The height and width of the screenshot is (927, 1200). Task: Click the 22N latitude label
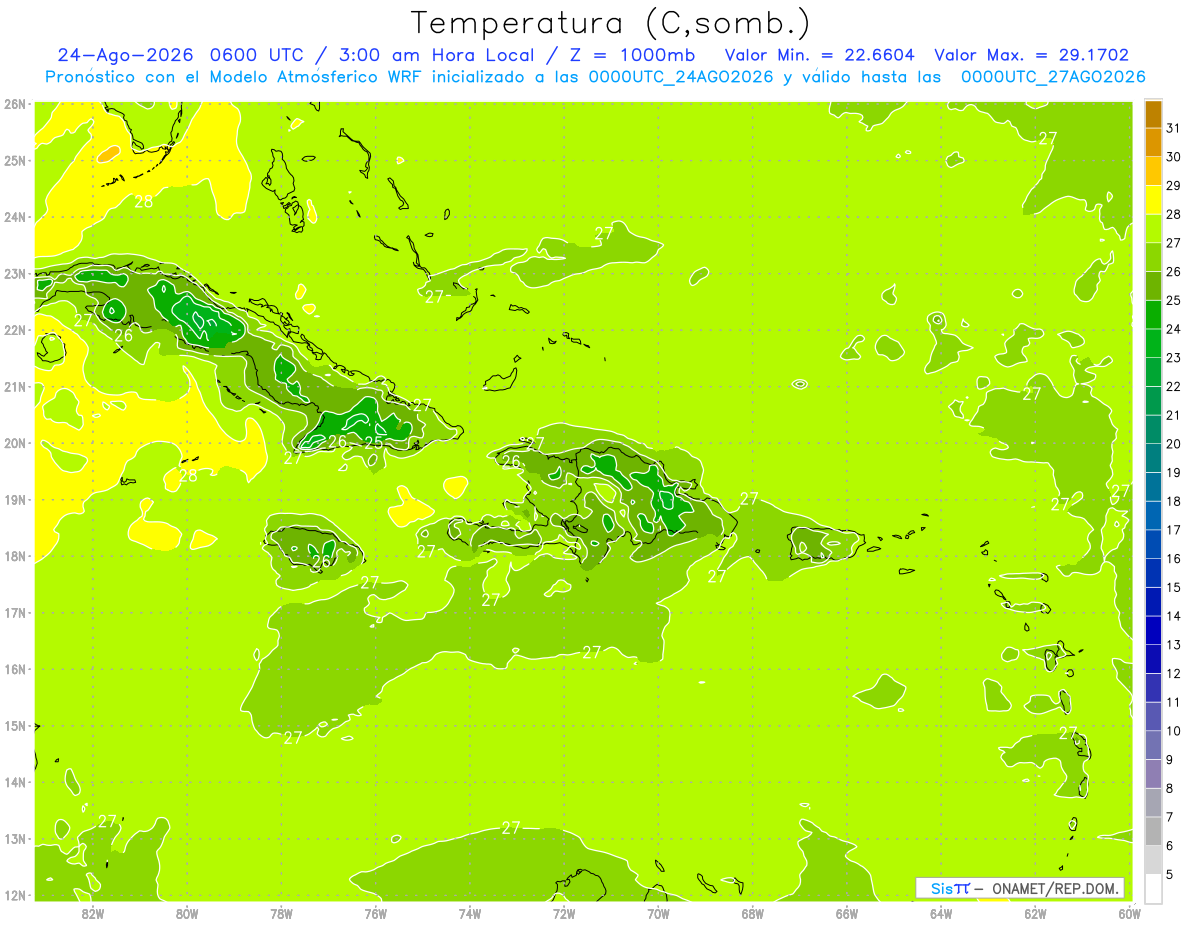(15, 330)
